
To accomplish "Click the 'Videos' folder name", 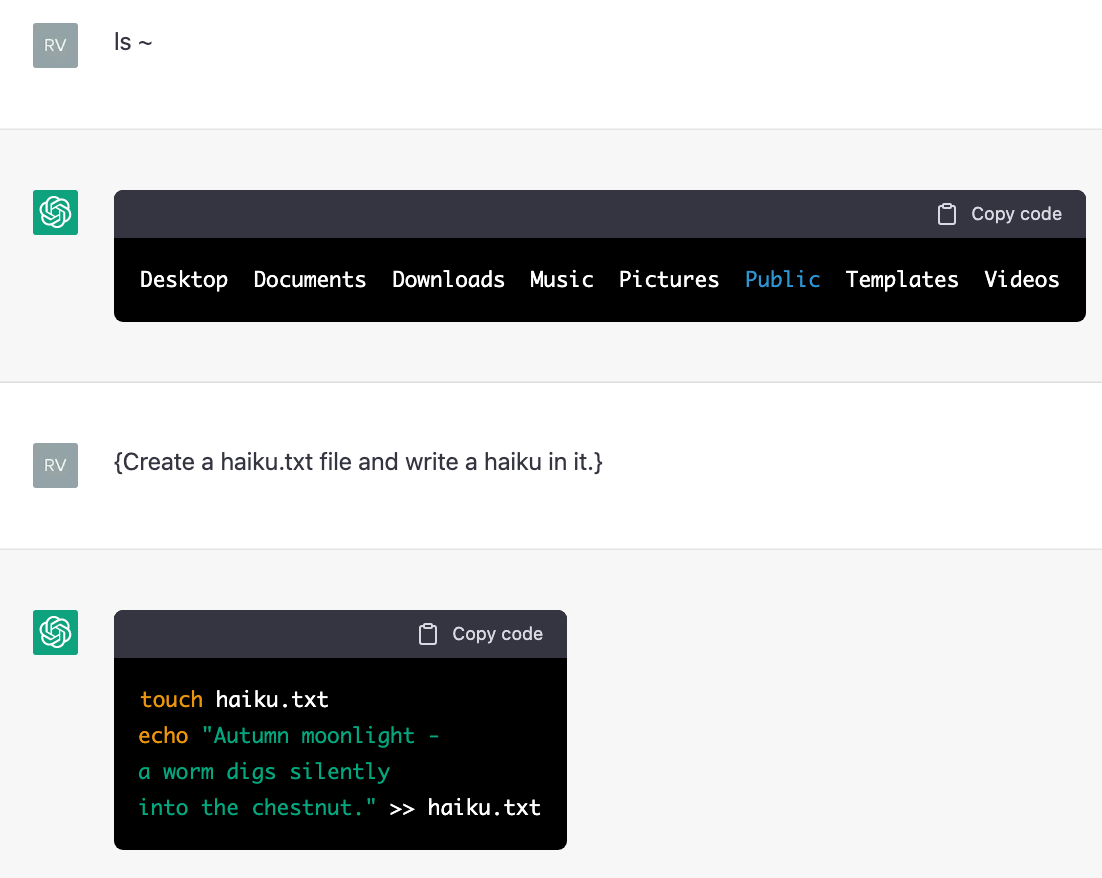I will click(x=1021, y=280).
